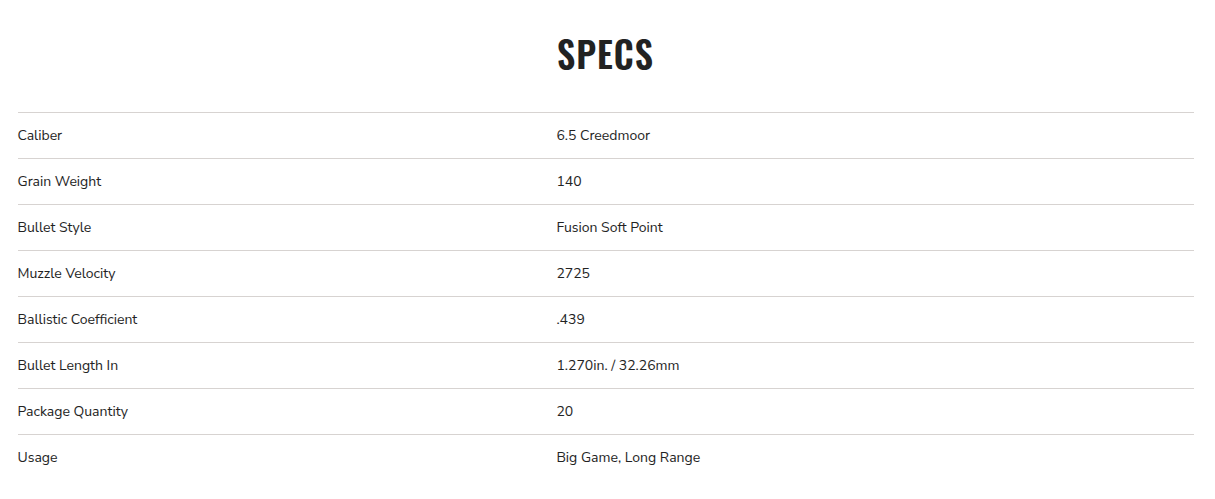This screenshot has width=1215, height=499.
Task: Click the package quantity value 20
Action: 565,412
